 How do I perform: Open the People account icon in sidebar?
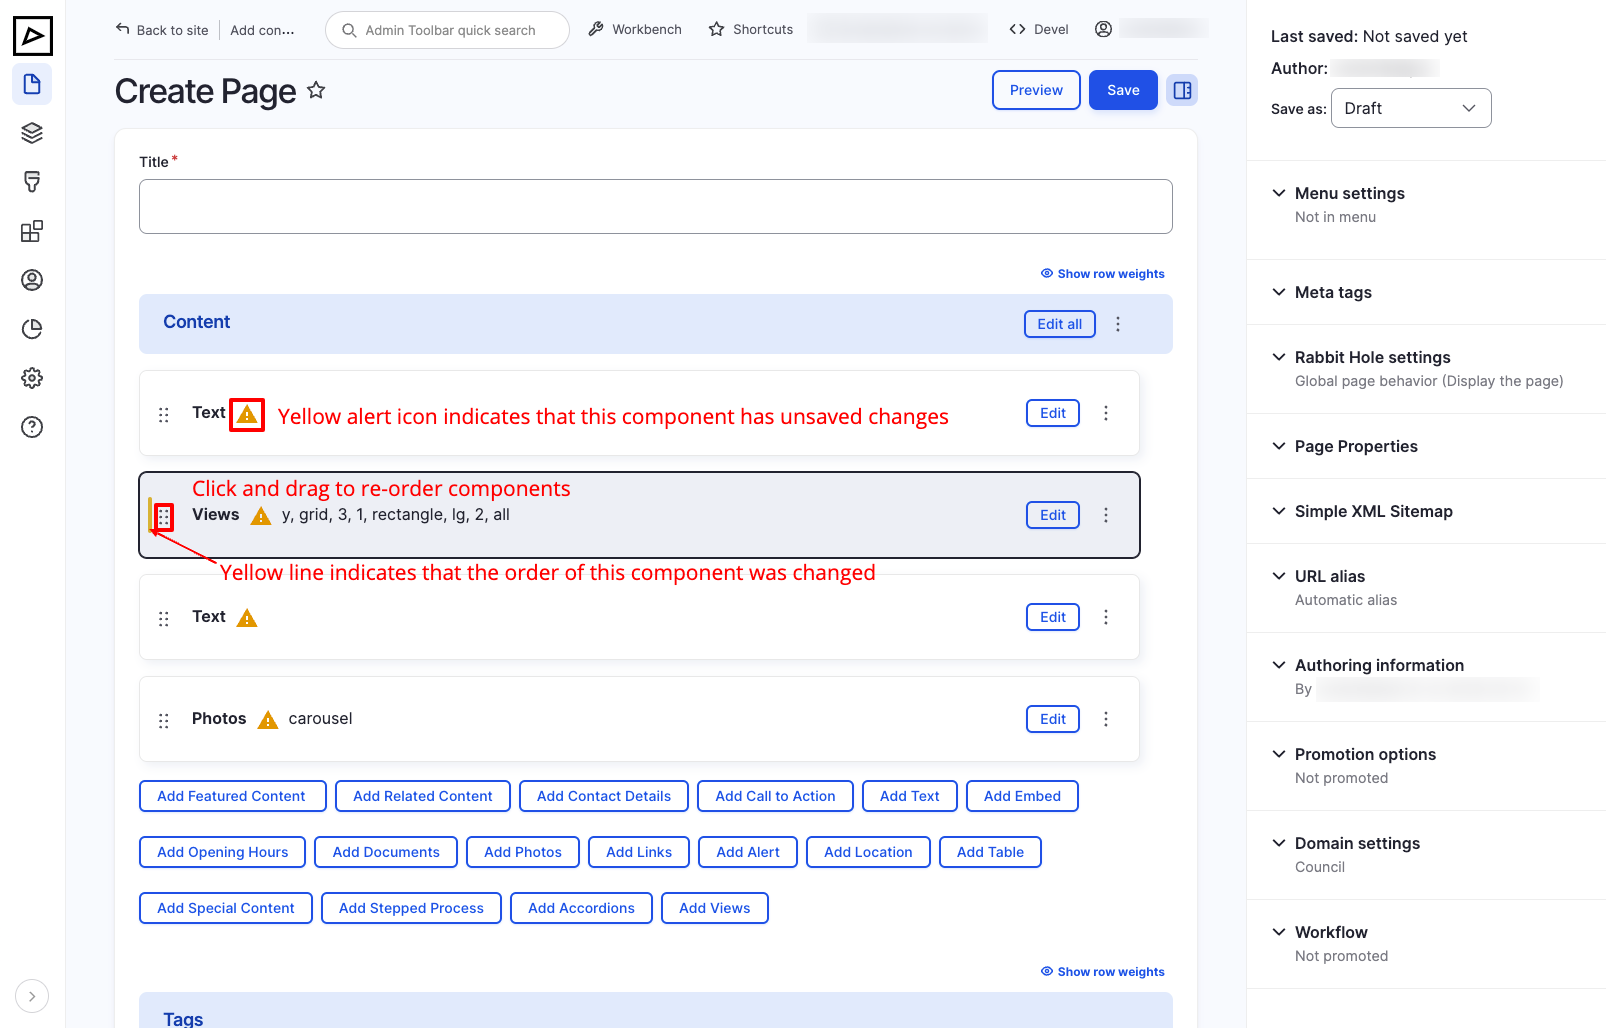click(x=32, y=280)
